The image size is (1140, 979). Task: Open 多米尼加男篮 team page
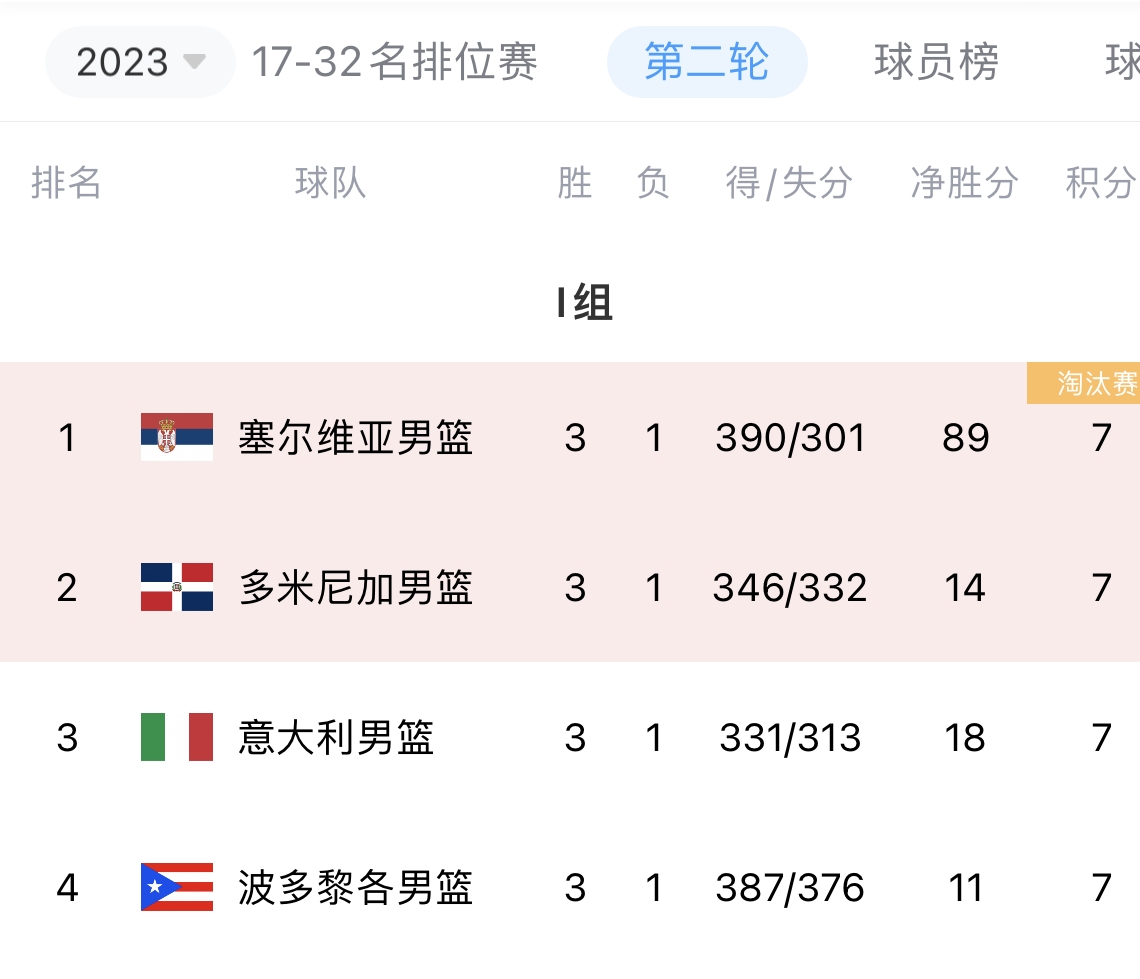point(356,587)
